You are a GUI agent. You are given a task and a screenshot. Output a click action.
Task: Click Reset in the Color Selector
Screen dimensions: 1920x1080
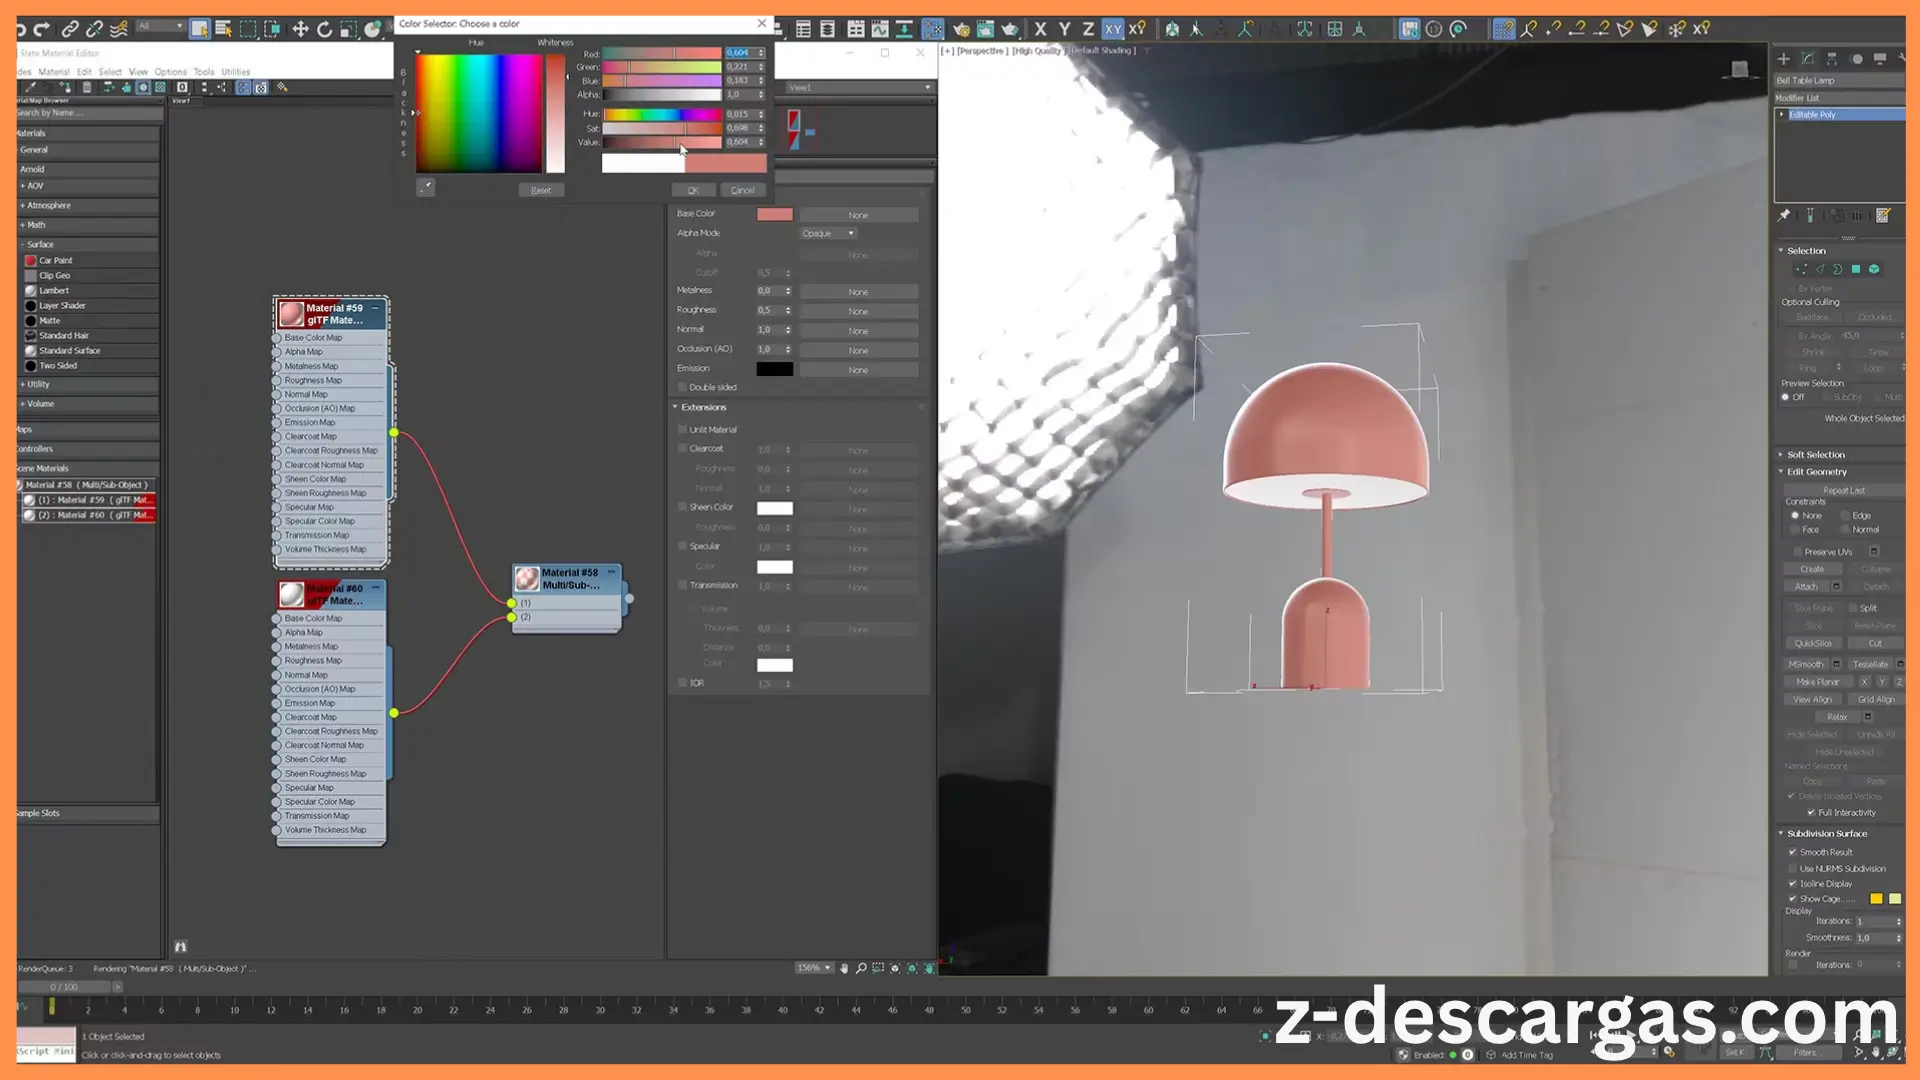coord(541,190)
